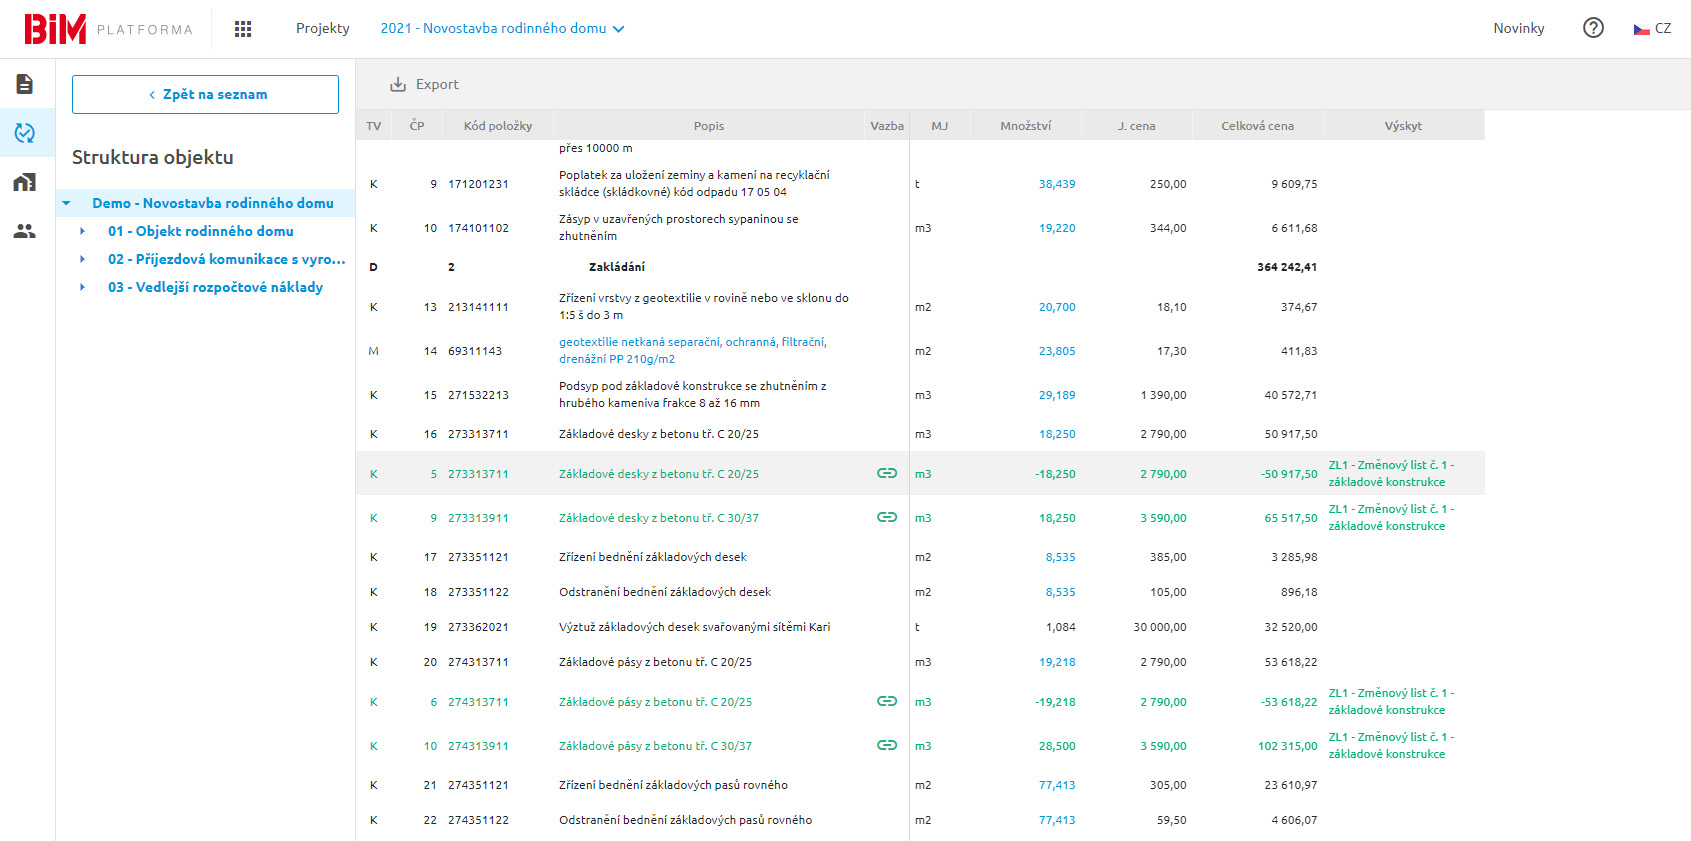
Task: Expand 01 - Objekt rodinného domu node
Action: [82, 231]
